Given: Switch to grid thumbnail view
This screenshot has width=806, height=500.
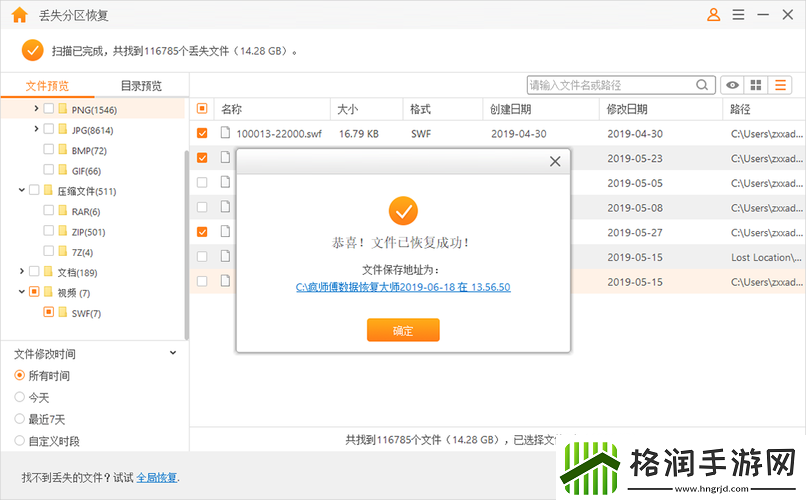Looking at the screenshot, I should [x=756, y=85].
